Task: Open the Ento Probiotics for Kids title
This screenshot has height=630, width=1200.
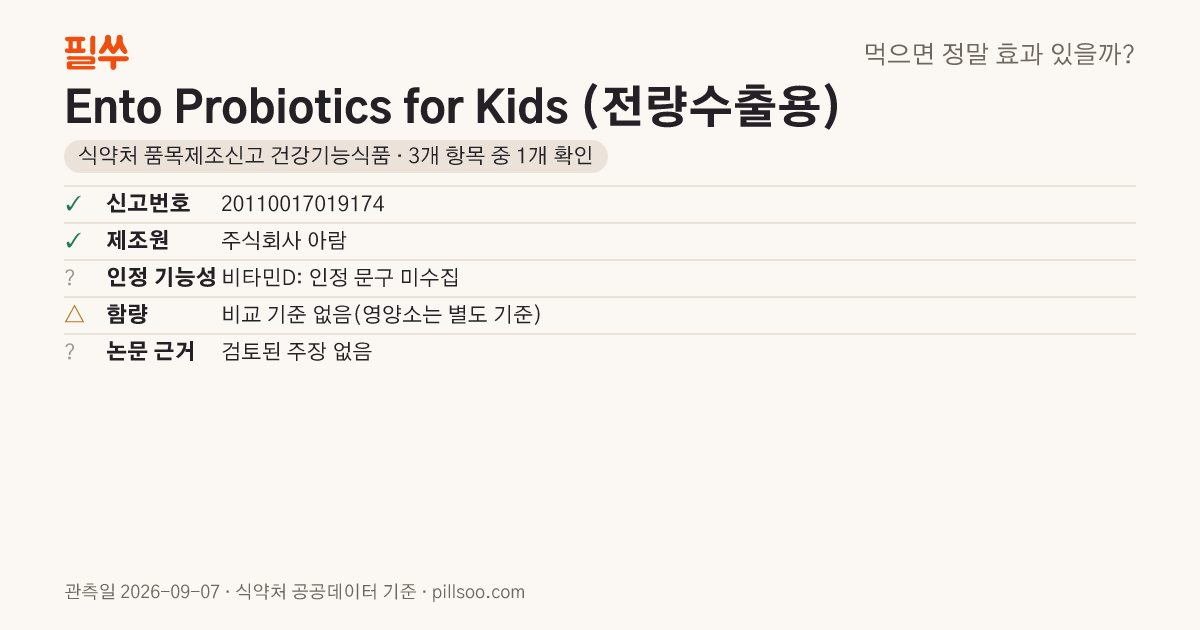Action: point(451,107)
